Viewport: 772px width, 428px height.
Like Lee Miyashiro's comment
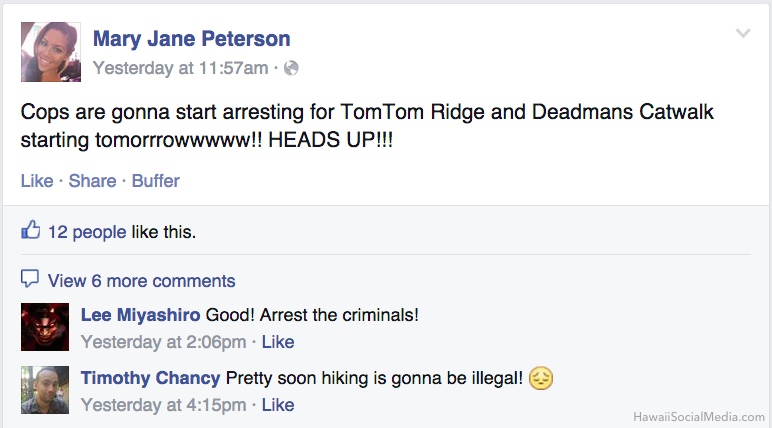(278, 342)
